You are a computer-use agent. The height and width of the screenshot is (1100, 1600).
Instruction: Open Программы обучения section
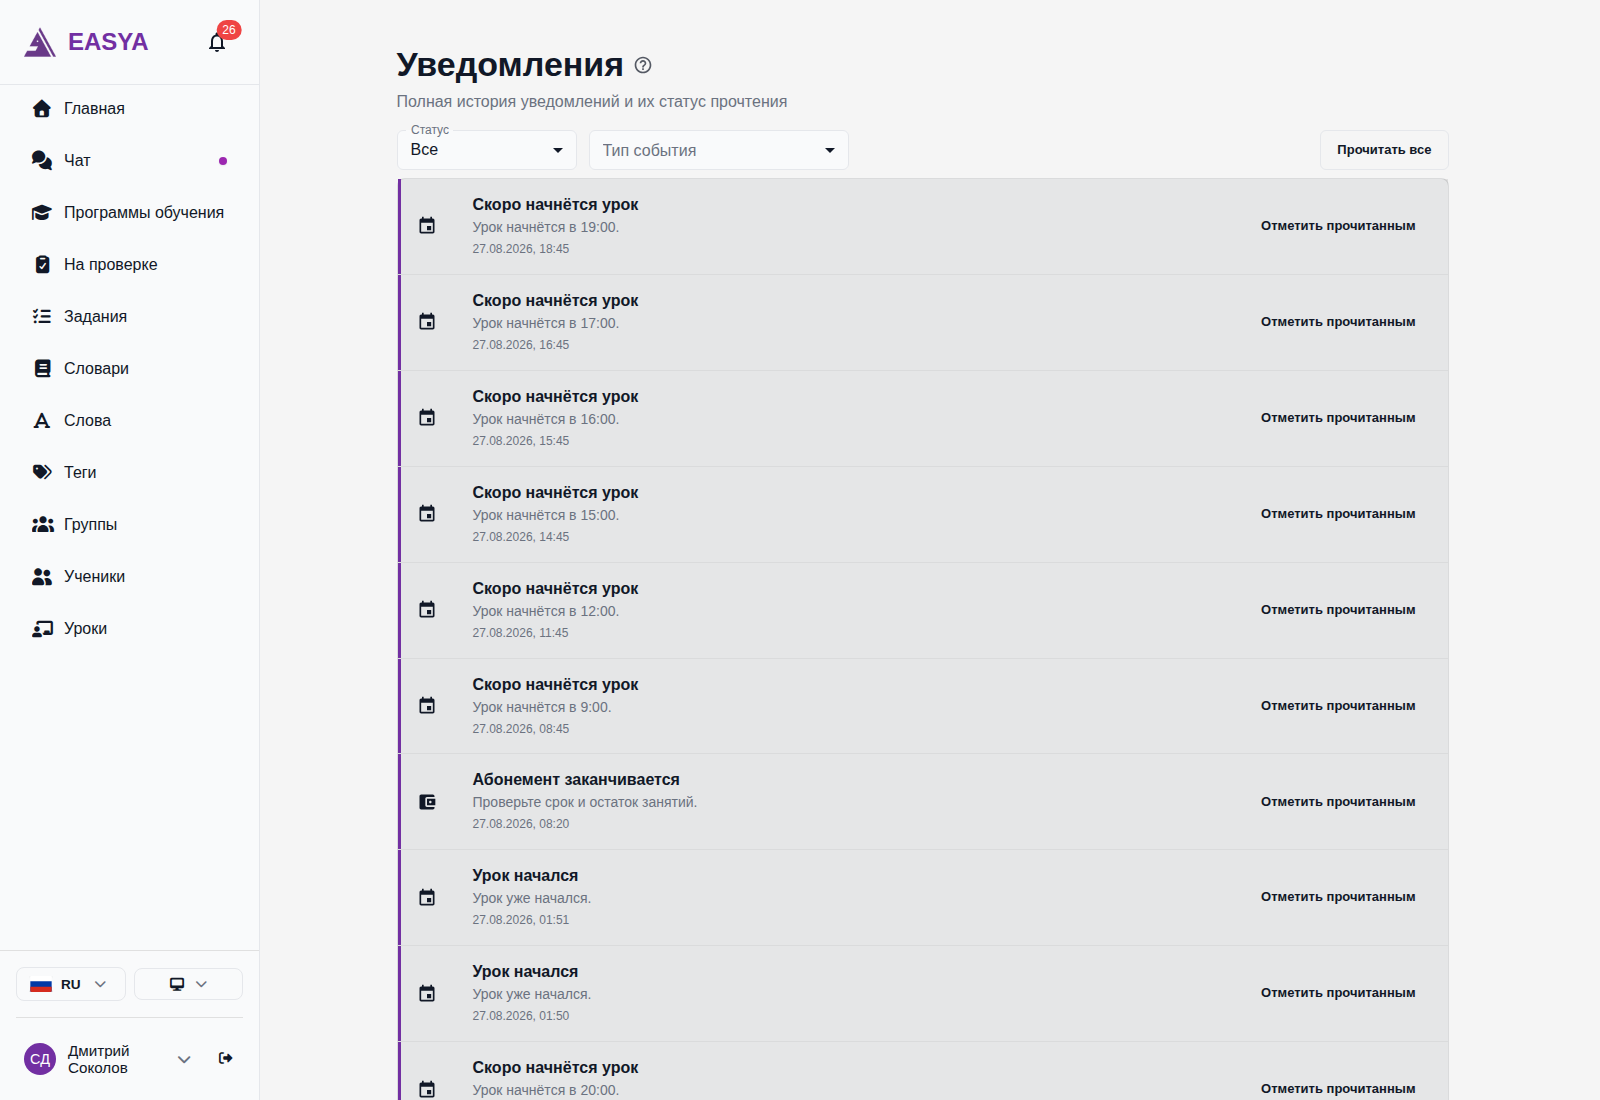(130, 213)
